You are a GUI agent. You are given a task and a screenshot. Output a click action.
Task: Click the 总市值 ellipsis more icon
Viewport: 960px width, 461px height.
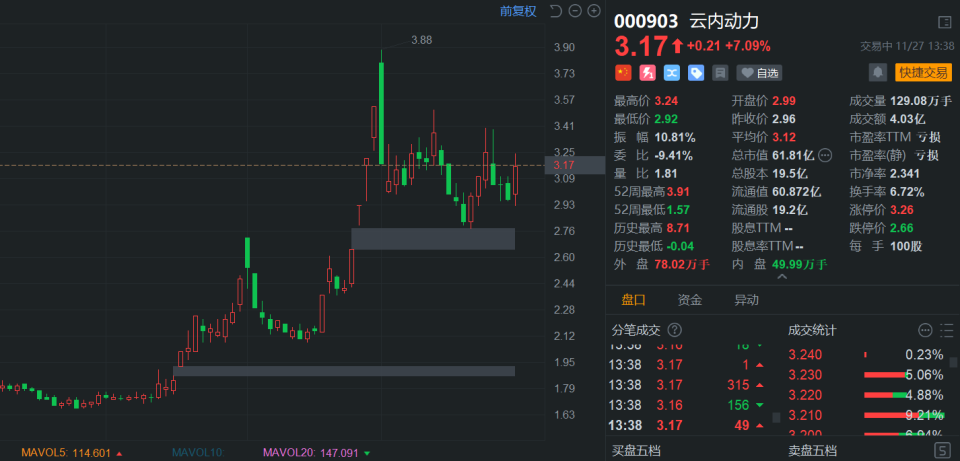[825, 156]
